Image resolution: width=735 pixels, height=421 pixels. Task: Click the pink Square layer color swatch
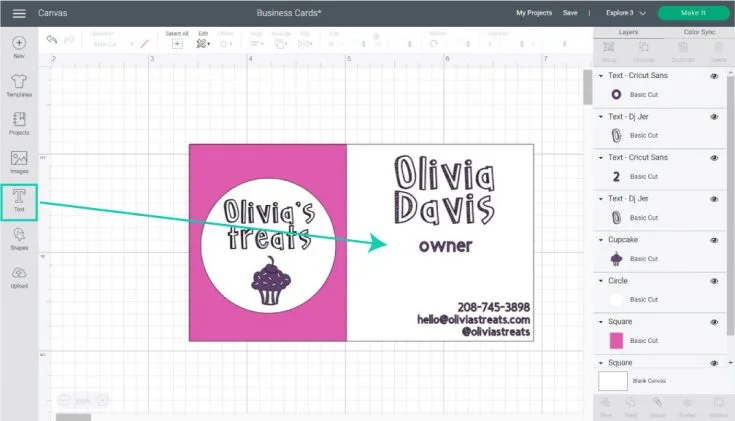[x=616, y=341]
